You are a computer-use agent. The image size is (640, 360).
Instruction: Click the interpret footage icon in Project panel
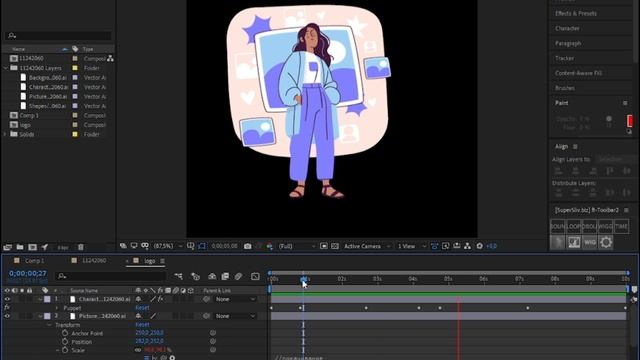7,247
